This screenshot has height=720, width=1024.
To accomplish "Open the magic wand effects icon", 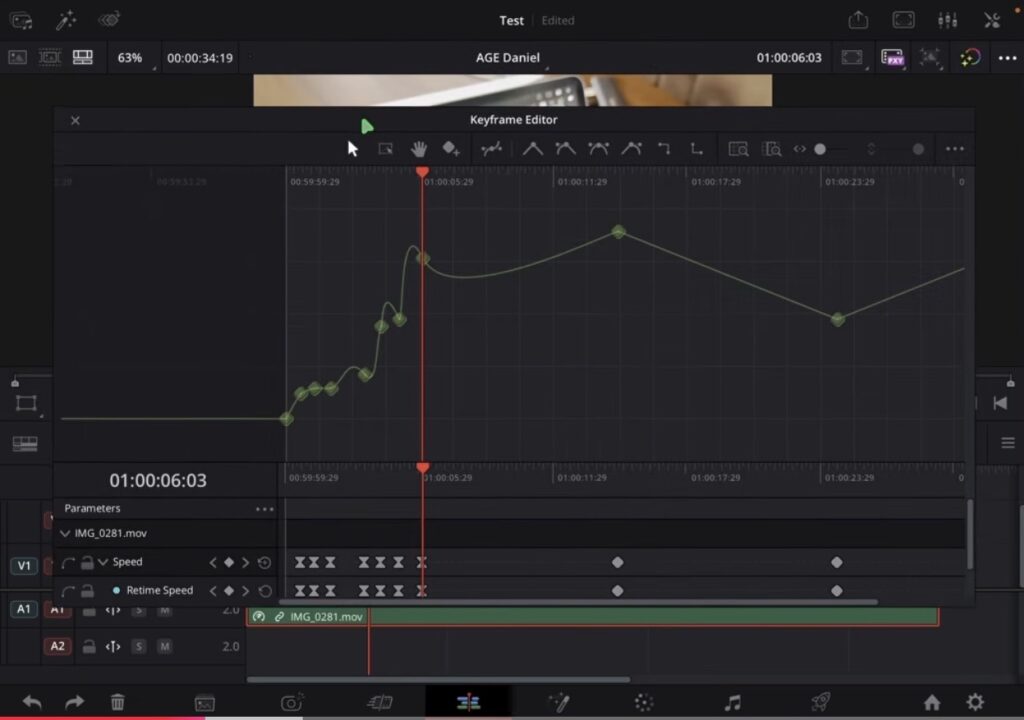I will [65, 20].
